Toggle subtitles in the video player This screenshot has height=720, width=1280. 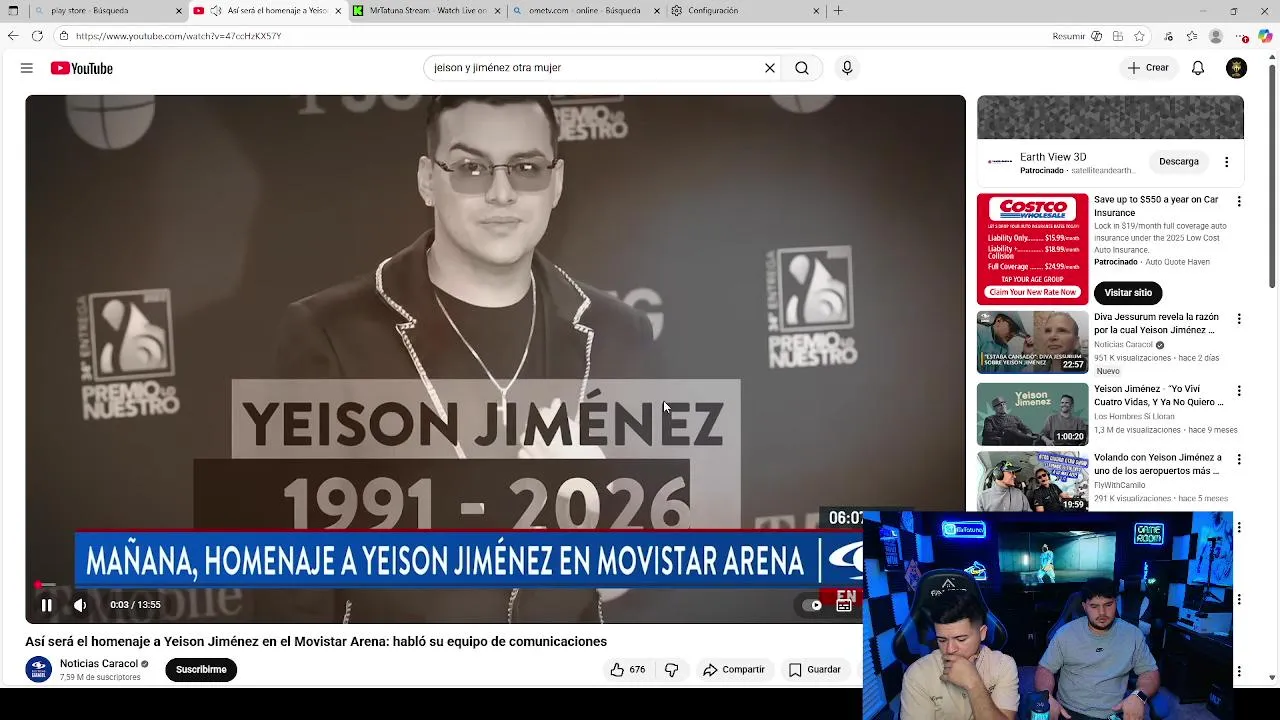[844, 605]
